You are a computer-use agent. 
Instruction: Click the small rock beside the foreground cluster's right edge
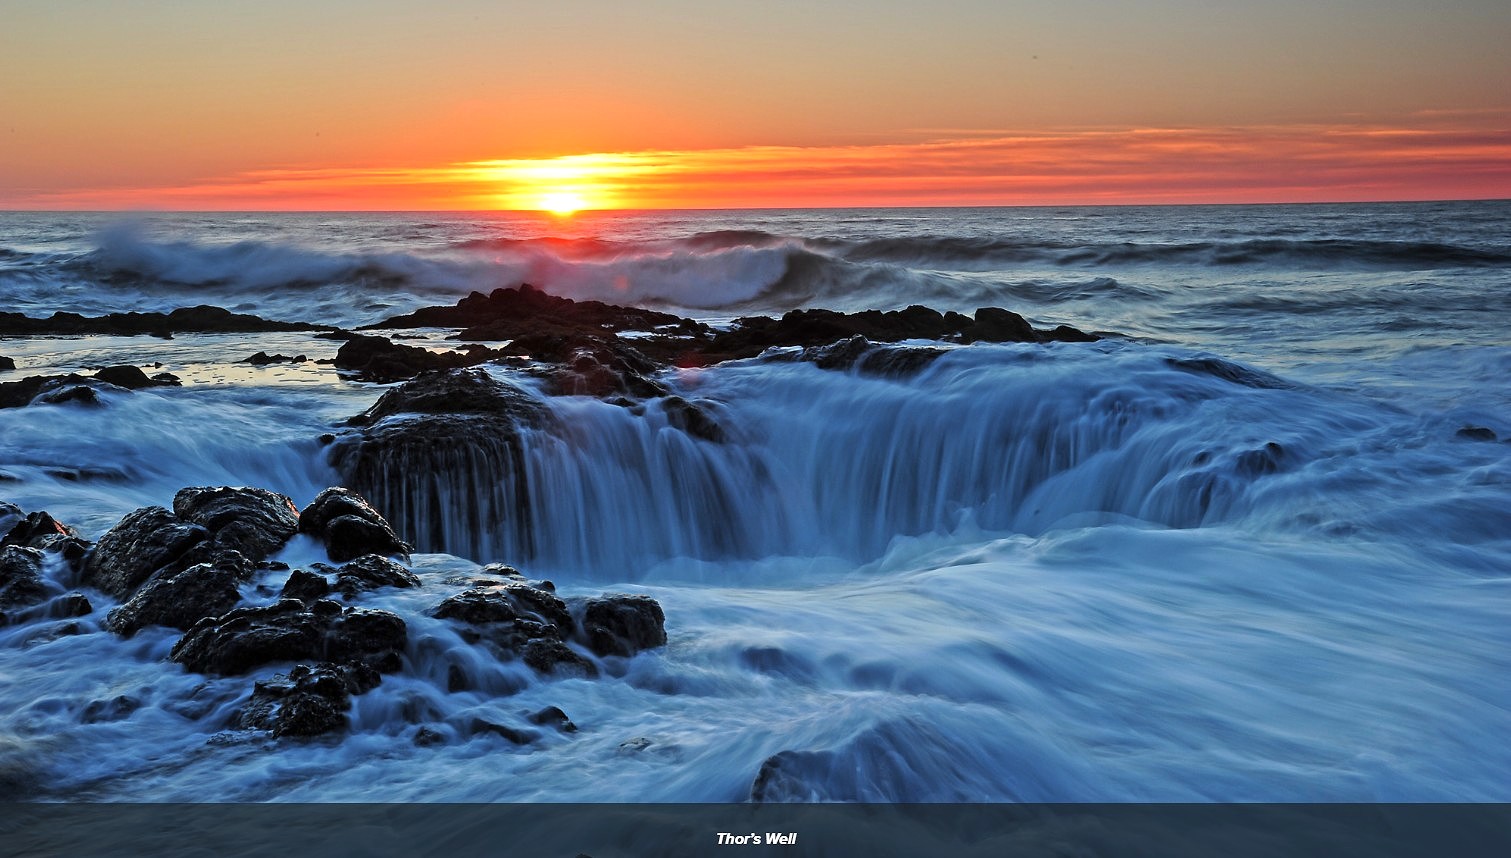coord(622,624)
